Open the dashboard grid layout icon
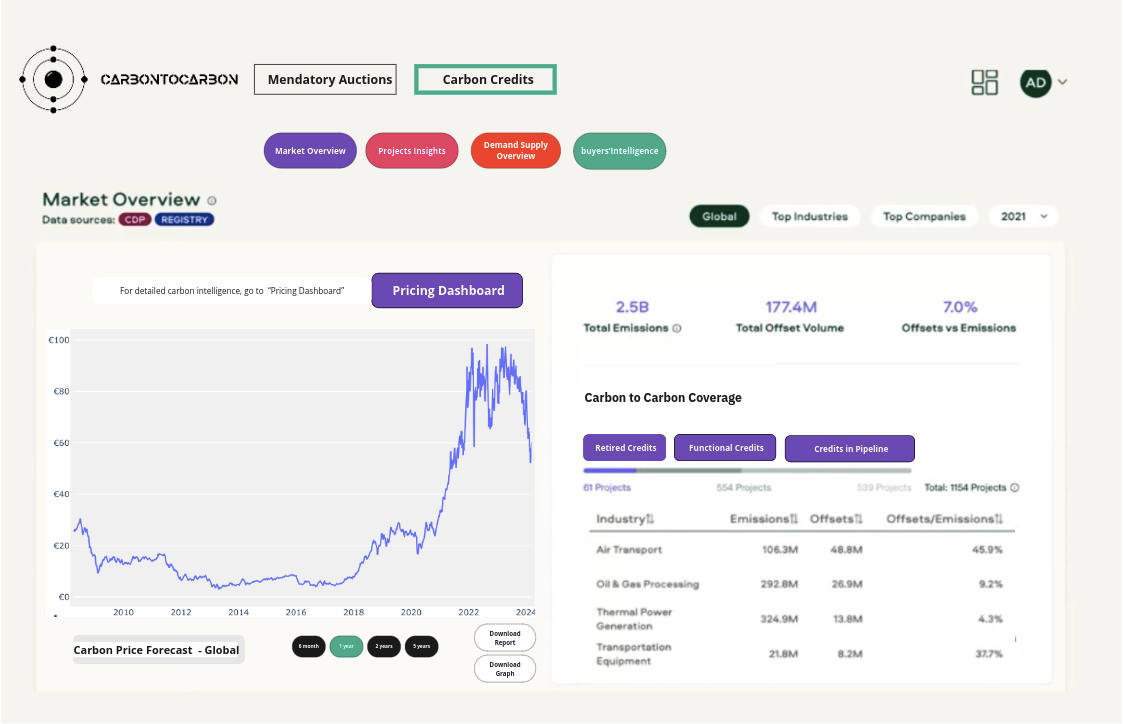Image resolution: width=1123 pixels, height=724 pixels. click(x=985, y=82)
